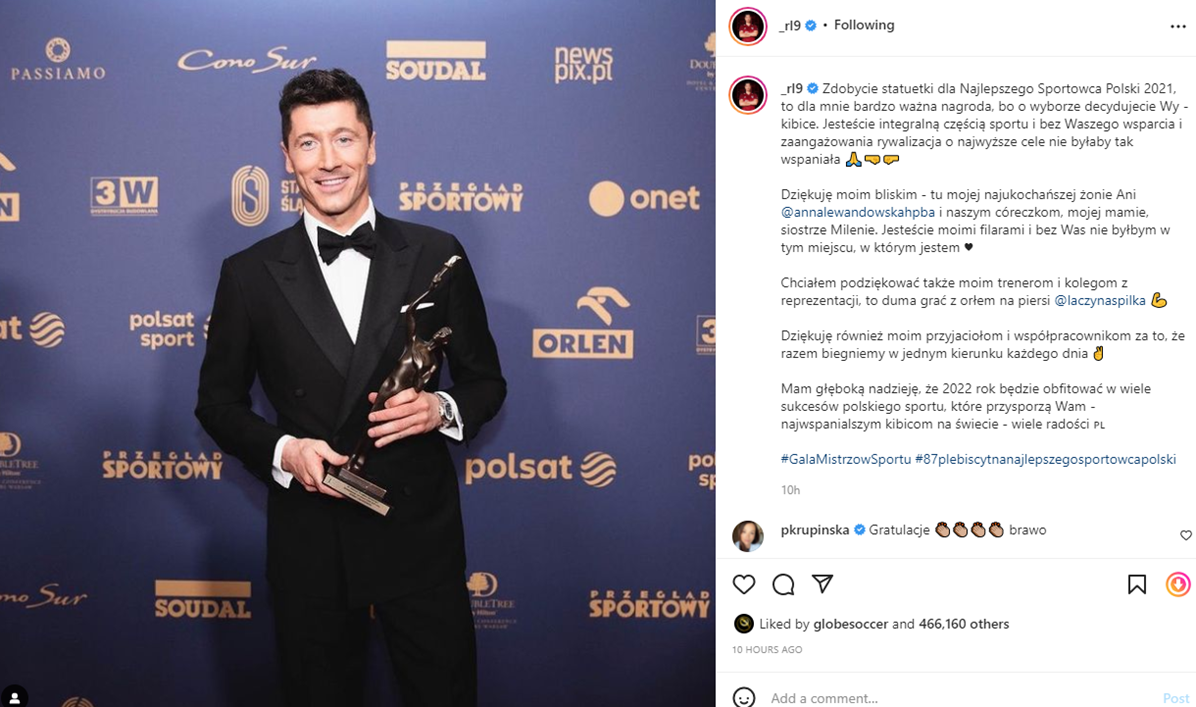
Task: Open emoji picker in comment box
Action: [x=744, y=697]
